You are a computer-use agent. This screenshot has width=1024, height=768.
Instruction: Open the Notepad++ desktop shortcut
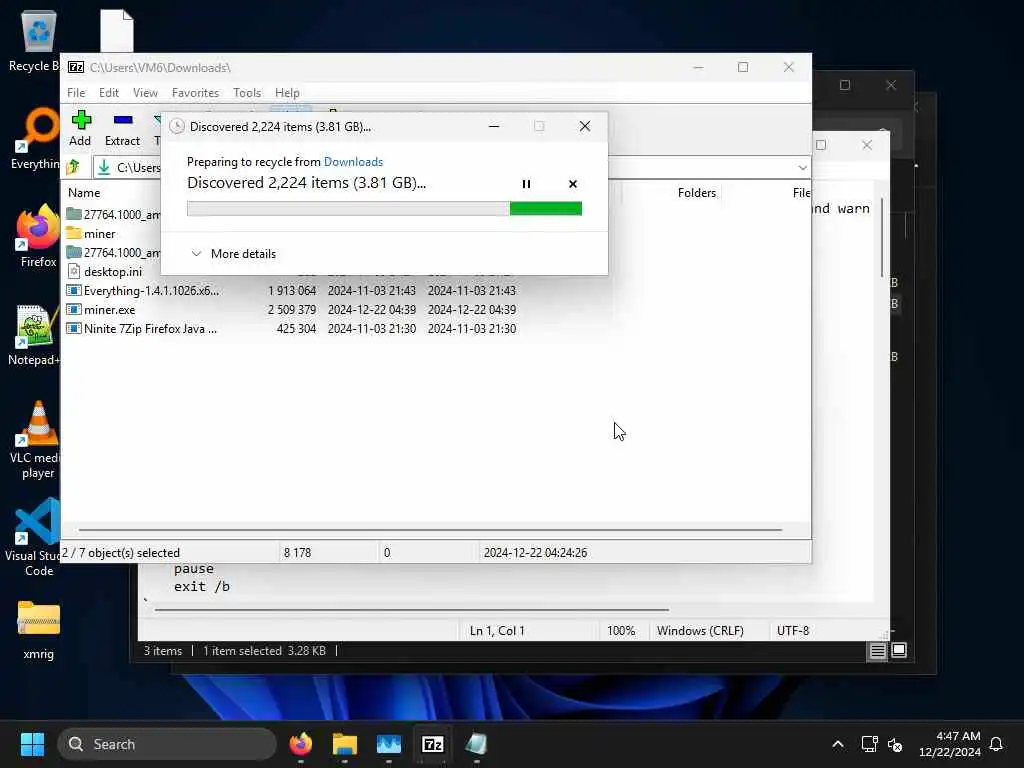(x=34, y=336)
